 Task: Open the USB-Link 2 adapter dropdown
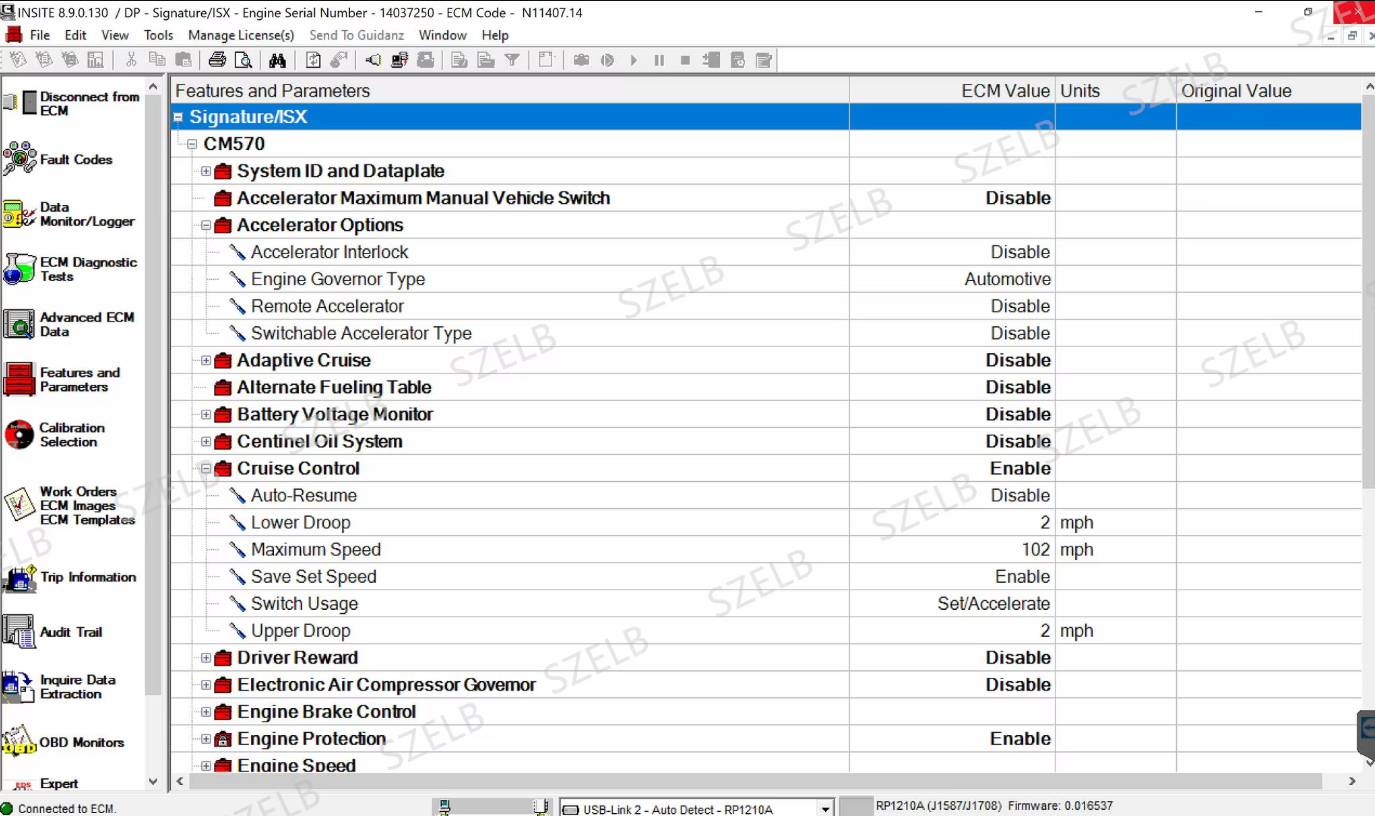tap(825, 808)
